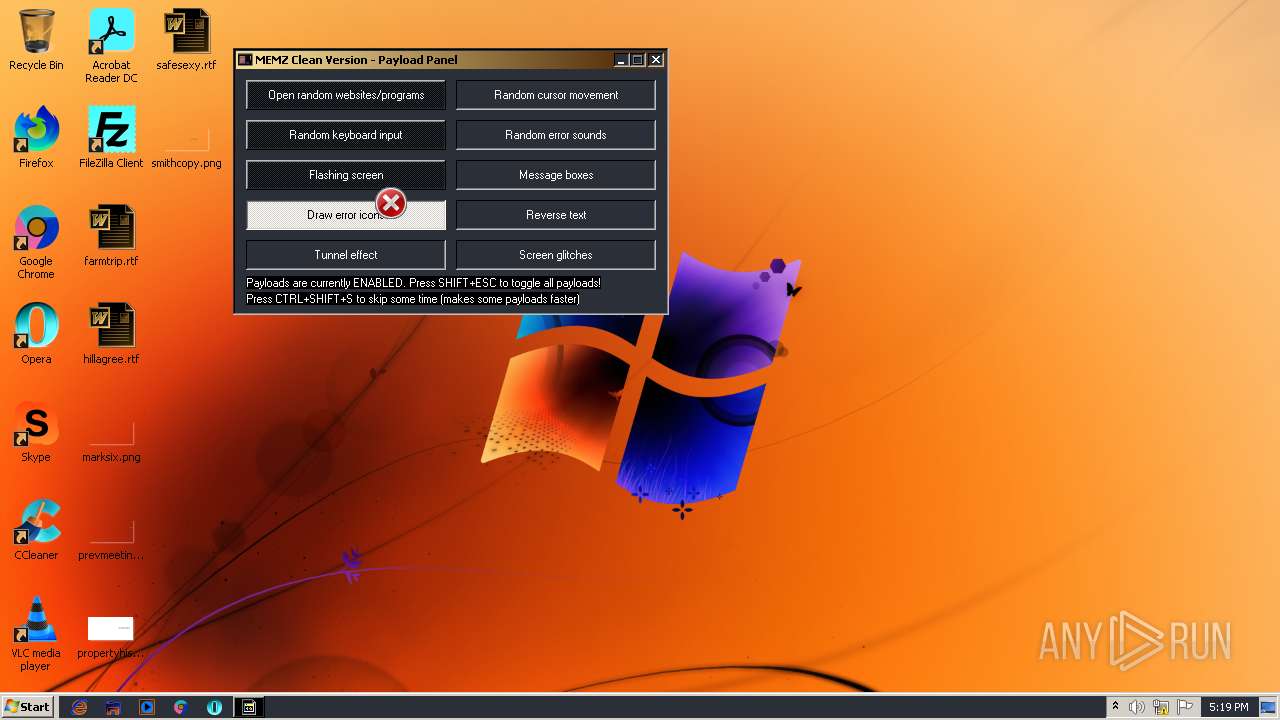Select the hillagree.rtf document icon

111,334
